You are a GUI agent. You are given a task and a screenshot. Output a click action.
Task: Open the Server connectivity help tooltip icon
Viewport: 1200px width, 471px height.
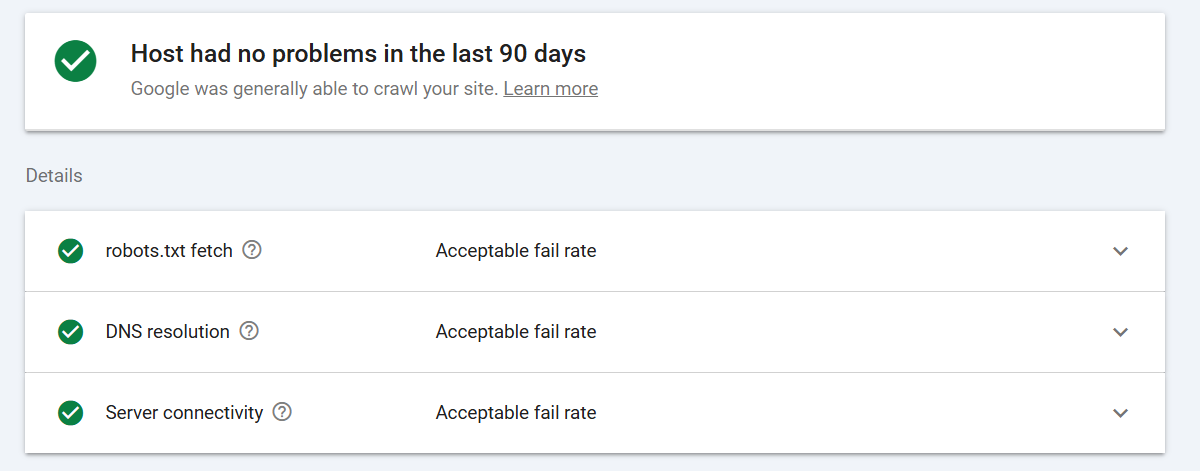[283, 412]
